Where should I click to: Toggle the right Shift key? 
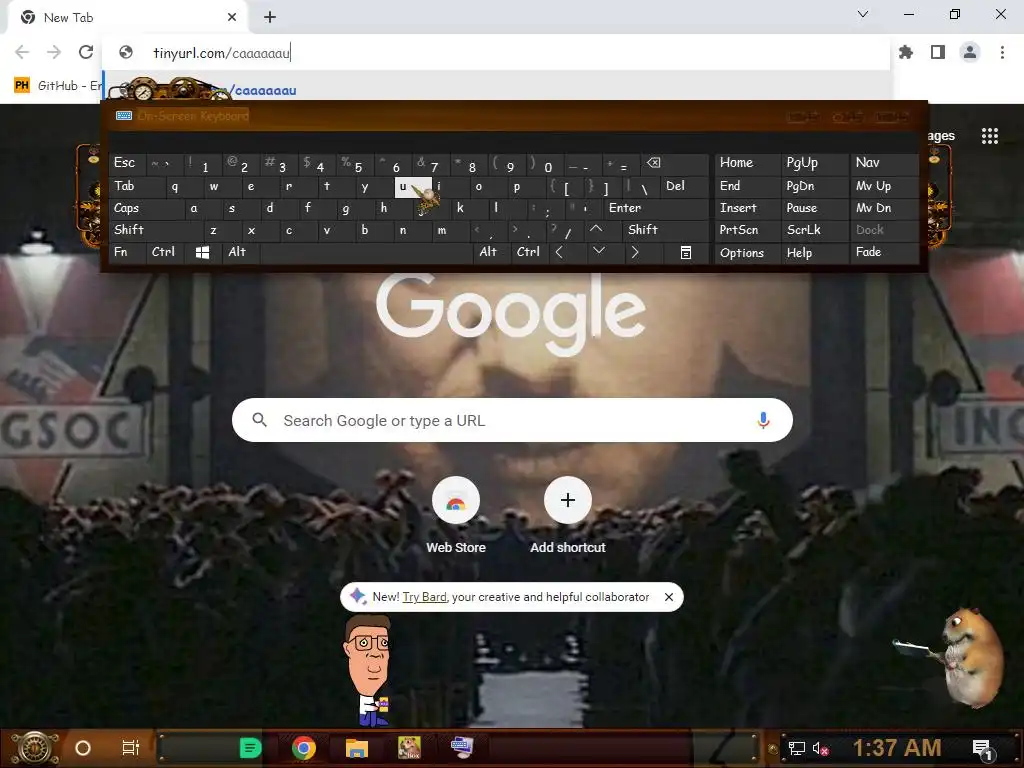click(666, 230)
